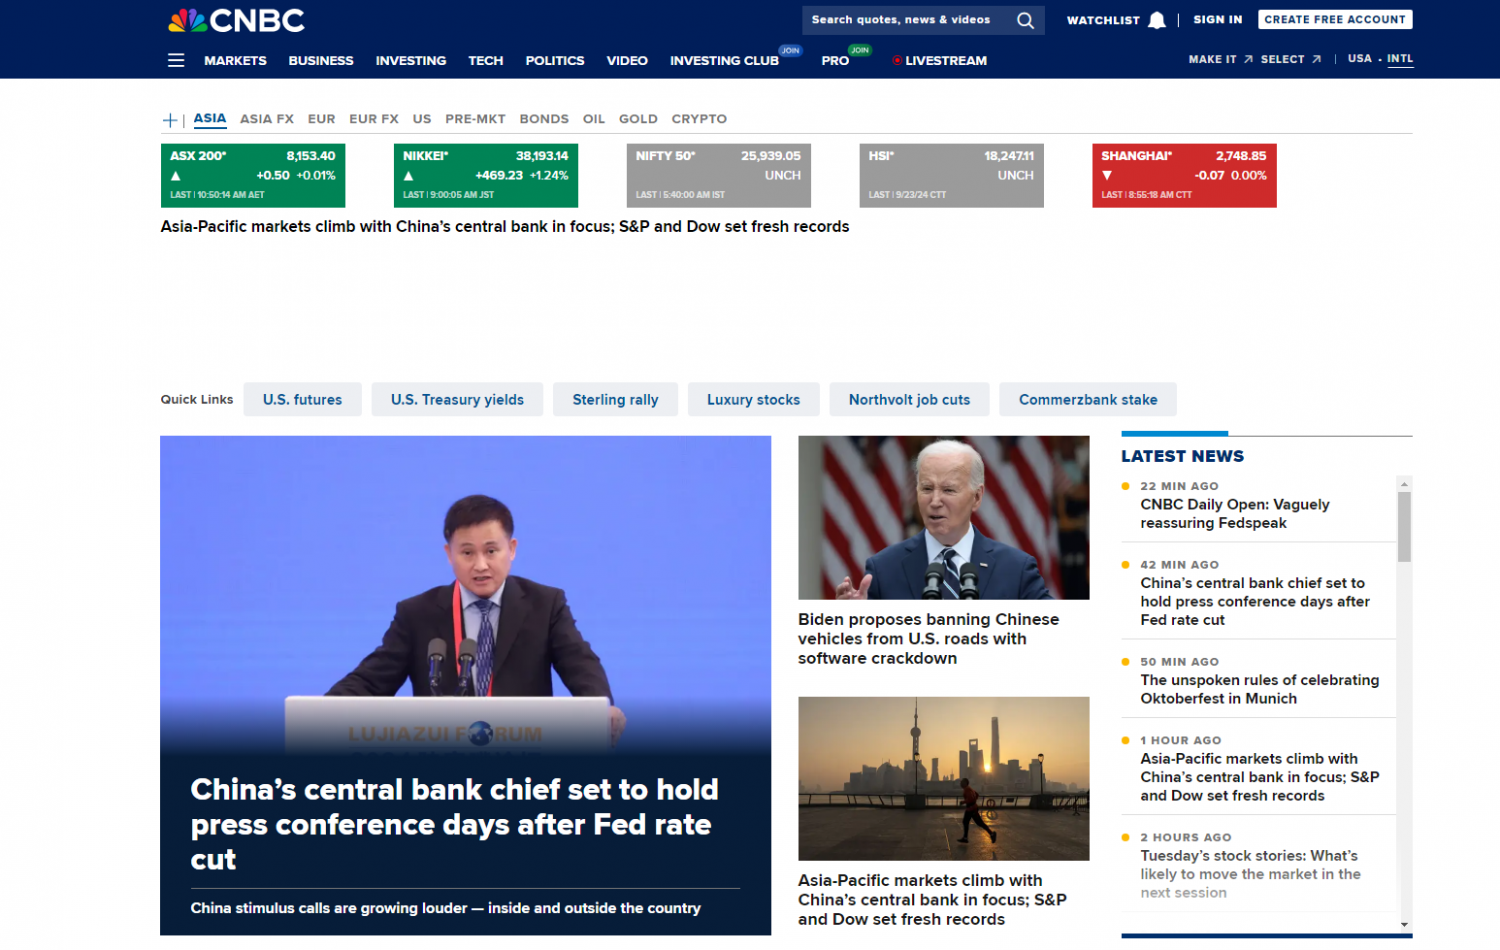Switch to USA edition
The width and height of the screenshot is (1500, 950).
coord(1360,59)
